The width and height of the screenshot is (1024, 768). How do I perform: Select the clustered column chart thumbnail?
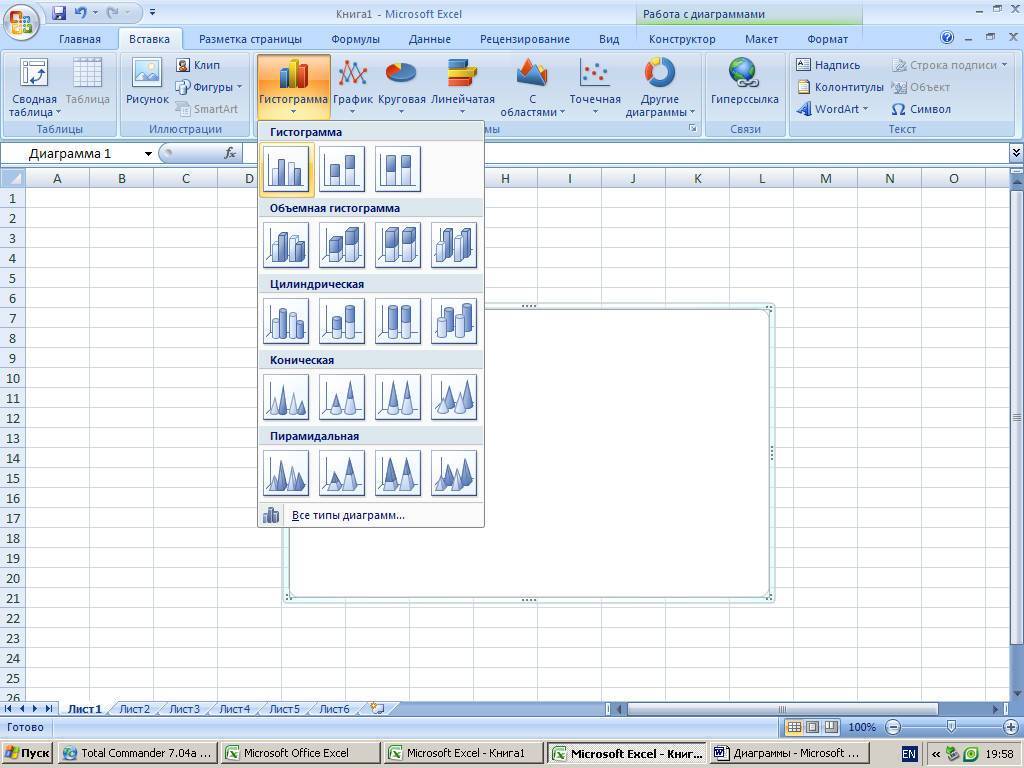[x=286, y=169]
